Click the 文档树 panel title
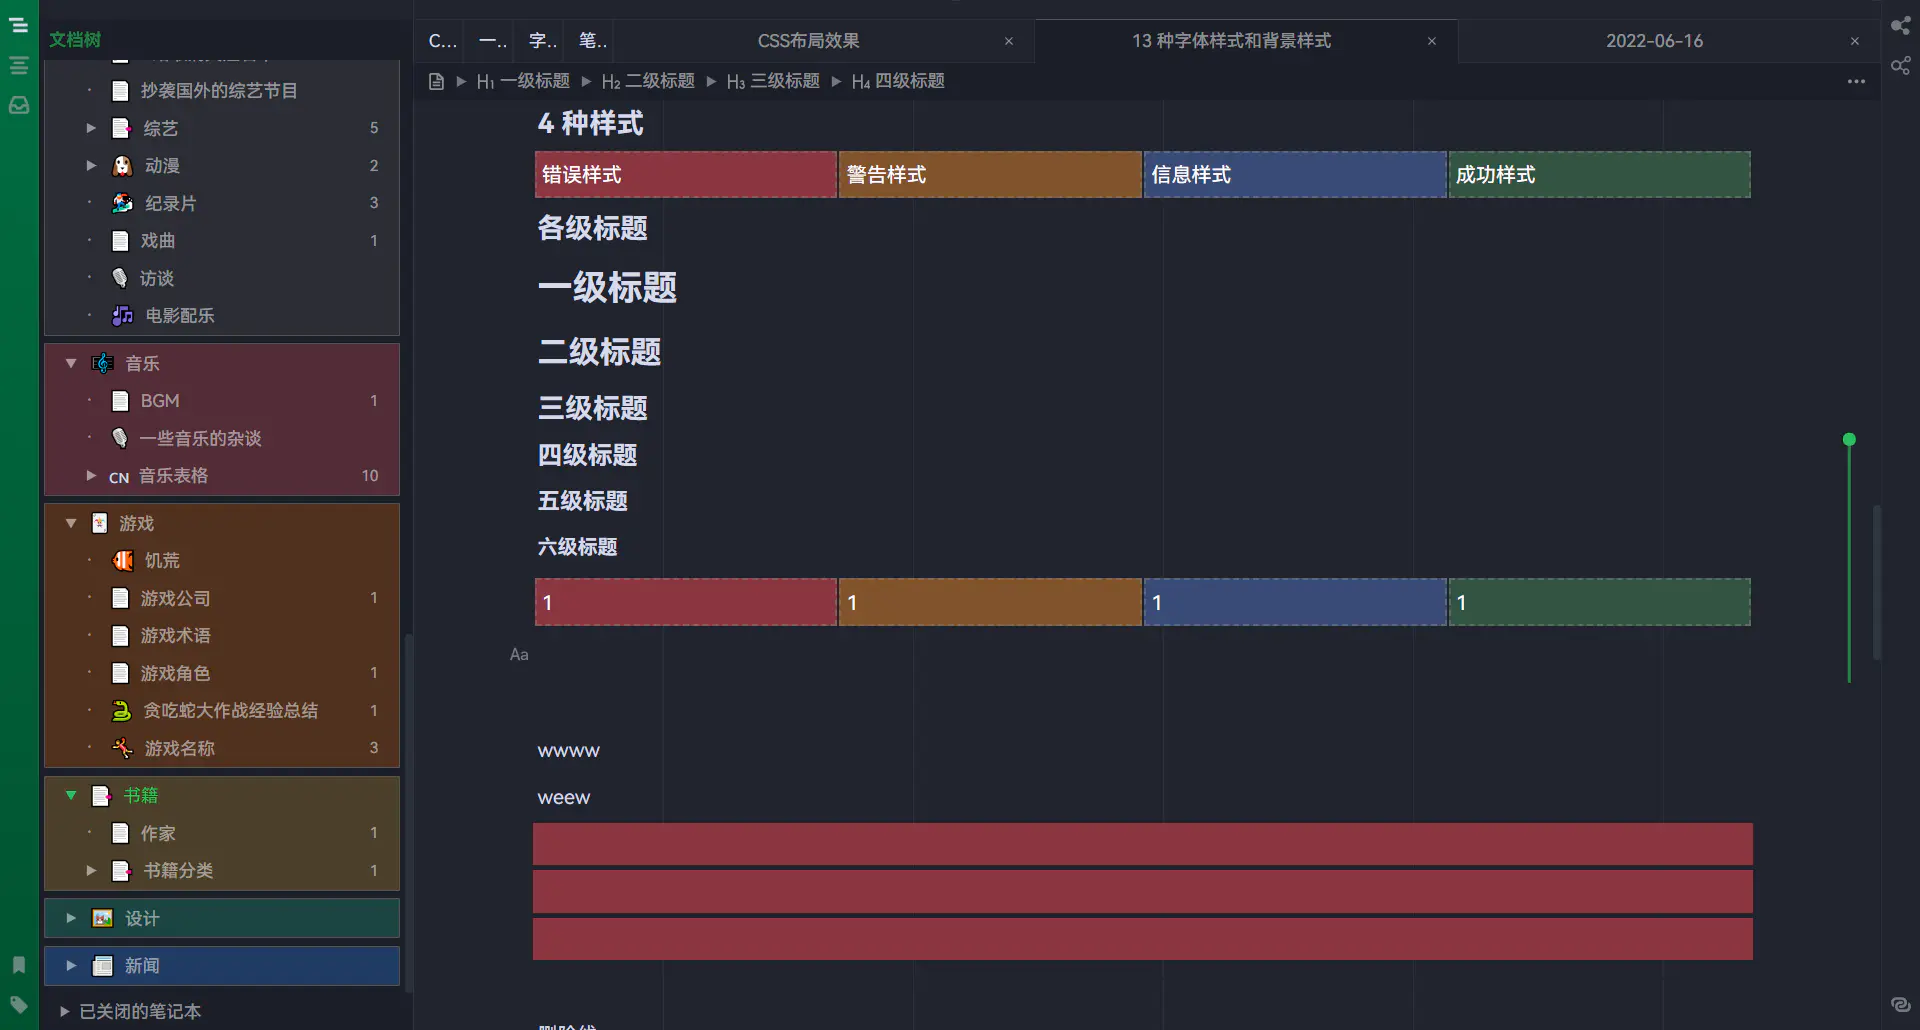This screenshot has width=1920, height=1030. point(75,39)
